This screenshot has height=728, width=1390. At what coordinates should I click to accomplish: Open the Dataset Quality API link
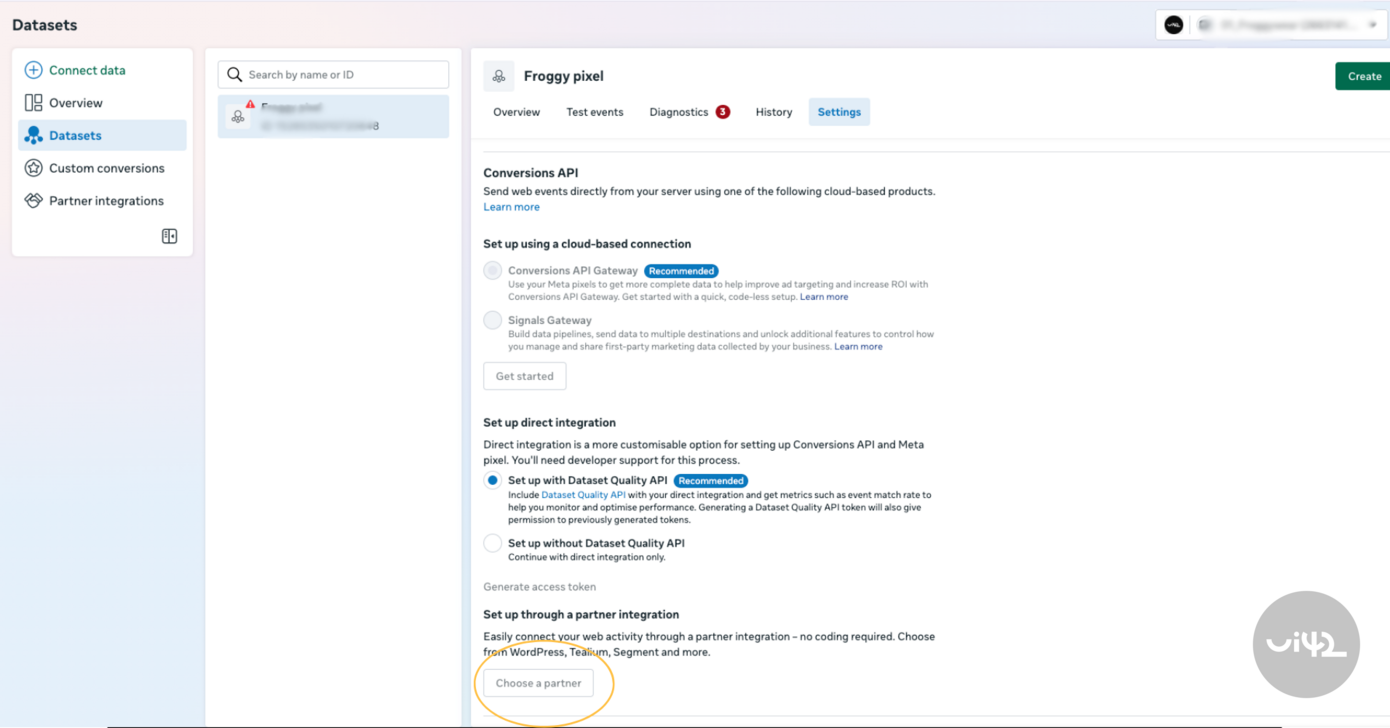(x=583, y=495)
